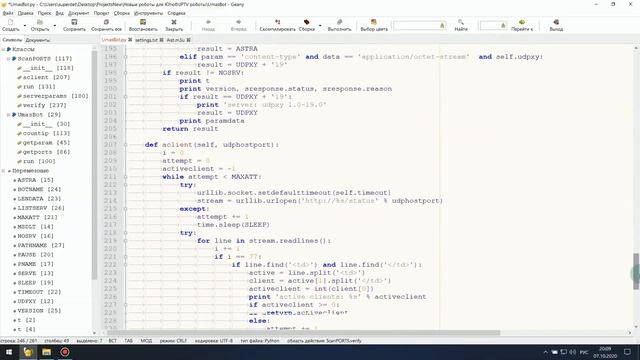Toggle code fold at line 211 while loop
This screenshot has width=640, height=360.
click(x=126, y=177)
